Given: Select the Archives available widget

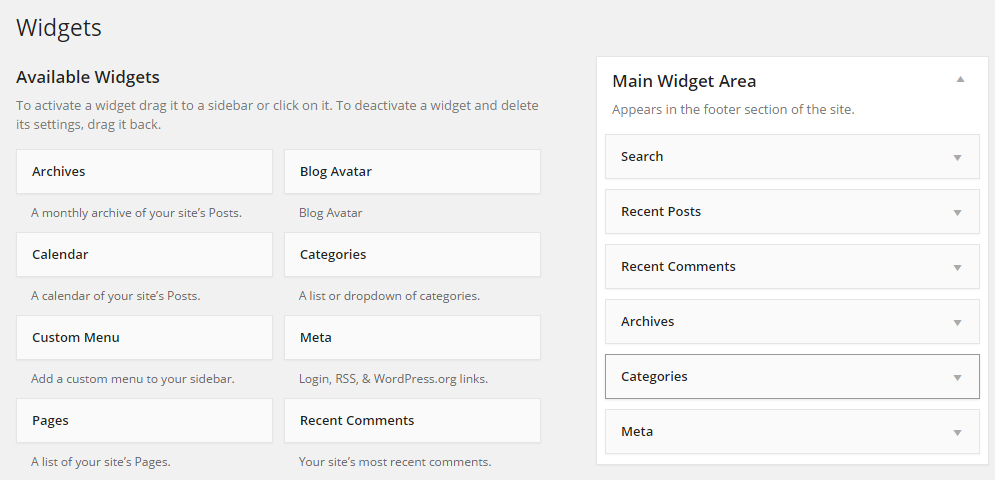Looking at the screenshot, I should [144, 171].
